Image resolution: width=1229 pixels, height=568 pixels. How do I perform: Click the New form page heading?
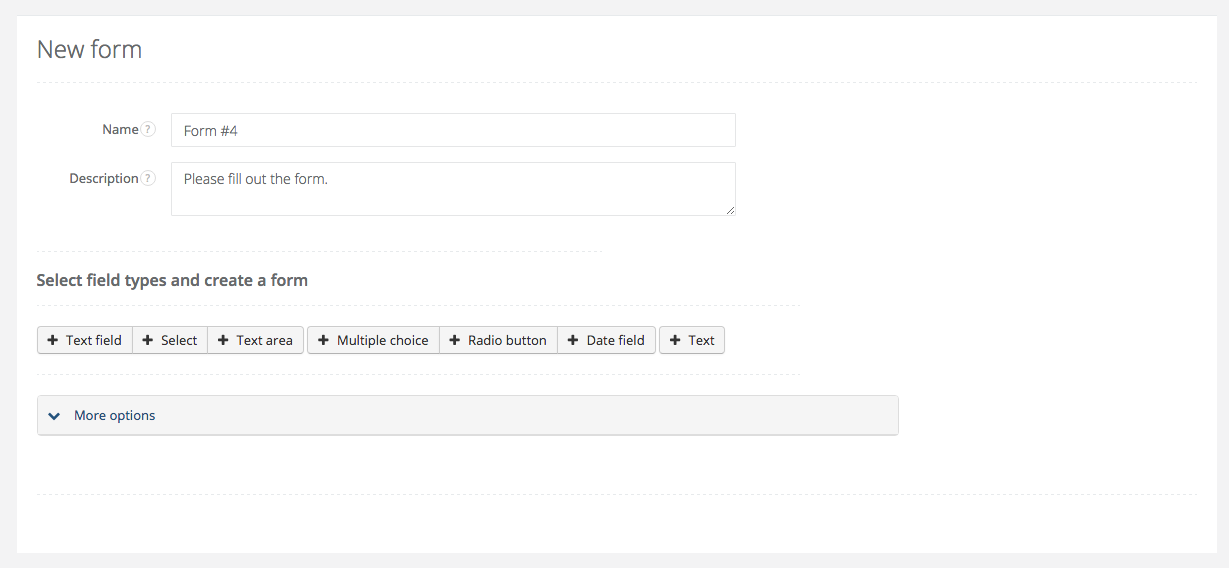[x=89, y=49]
